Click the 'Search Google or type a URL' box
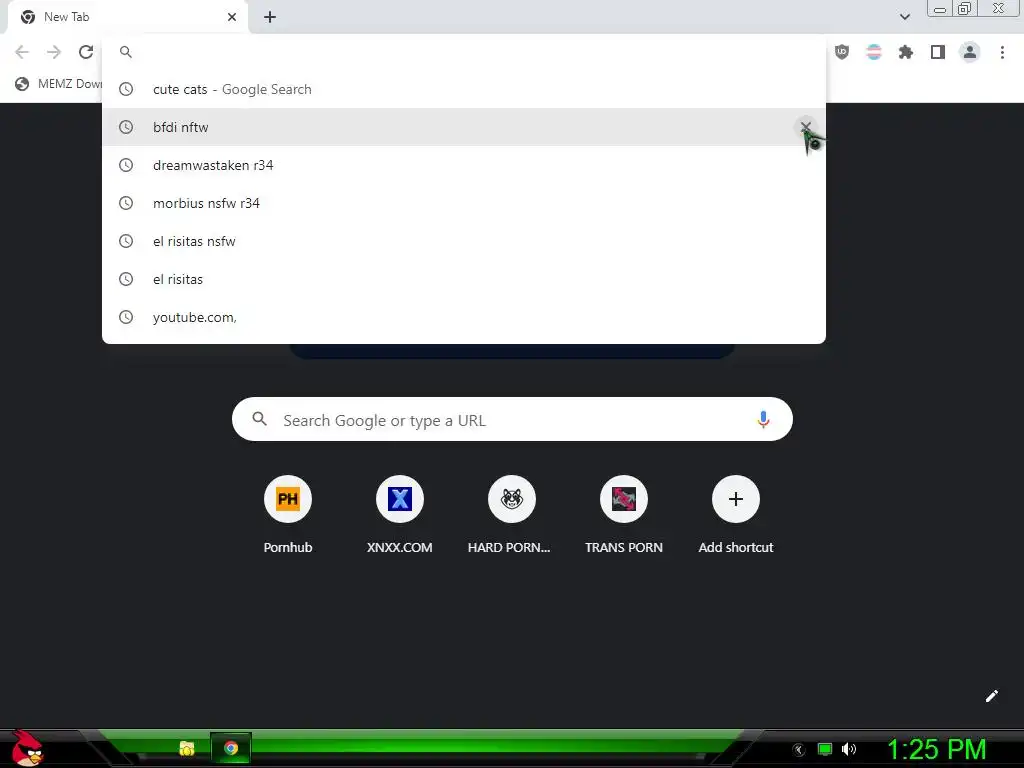 (512, 419)
